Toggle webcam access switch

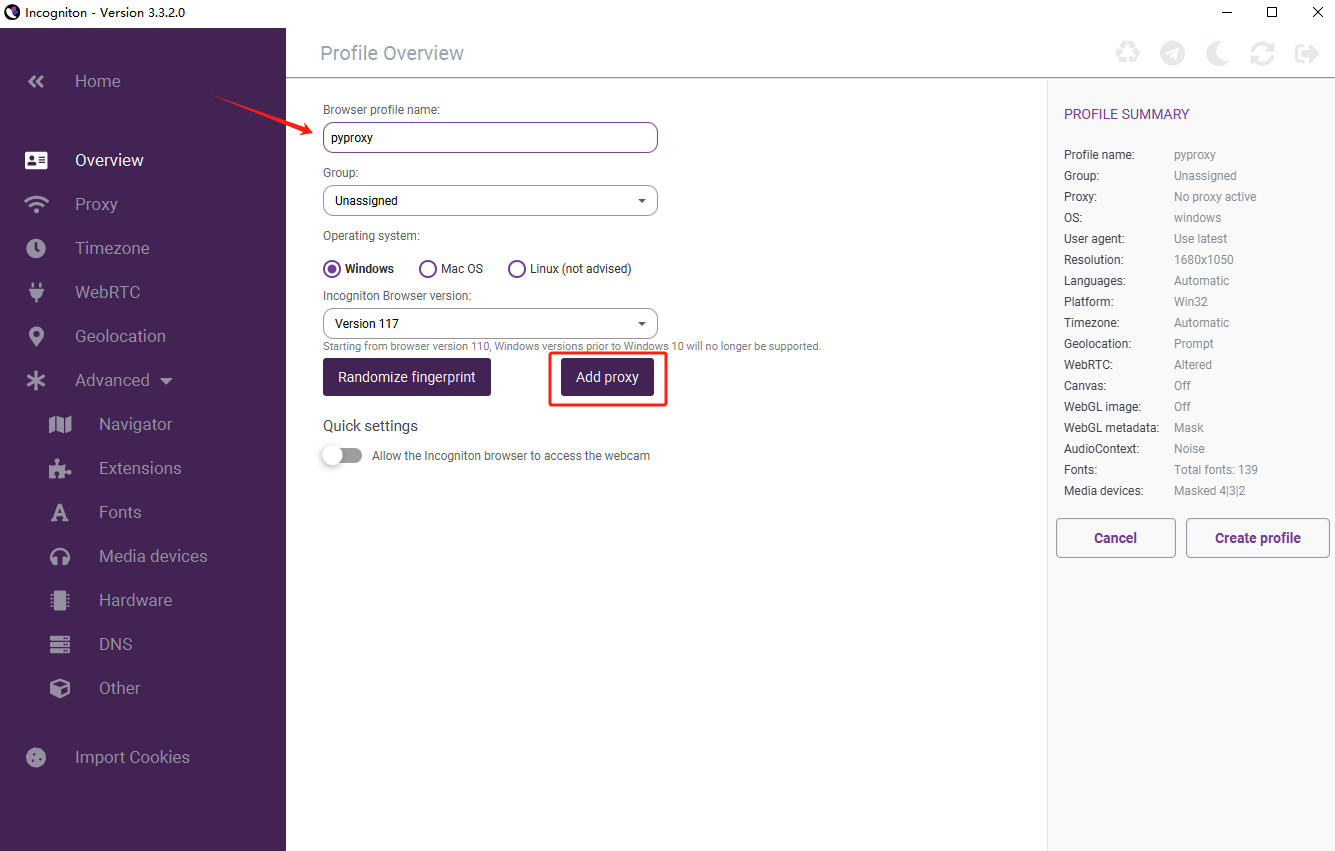coord(342,455)
